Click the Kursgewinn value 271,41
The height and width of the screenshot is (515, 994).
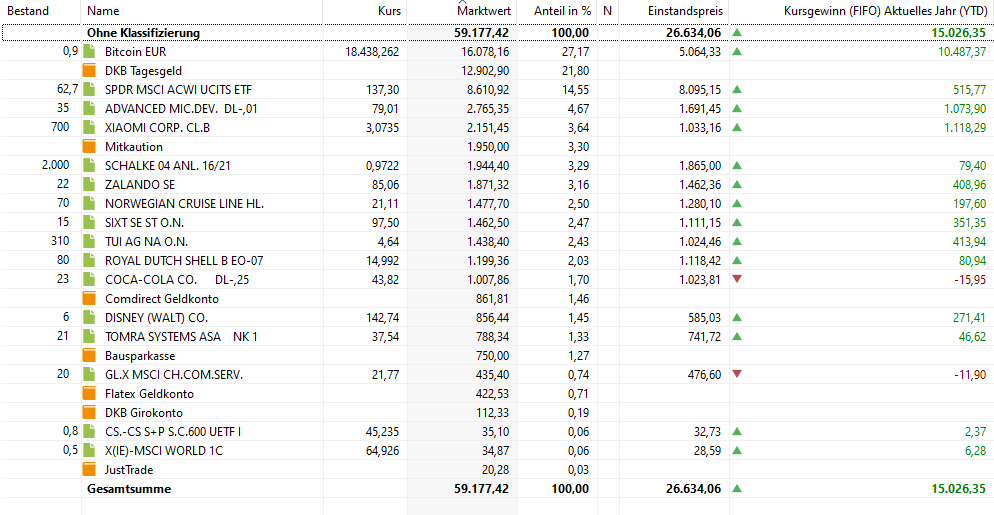(970, 317)
